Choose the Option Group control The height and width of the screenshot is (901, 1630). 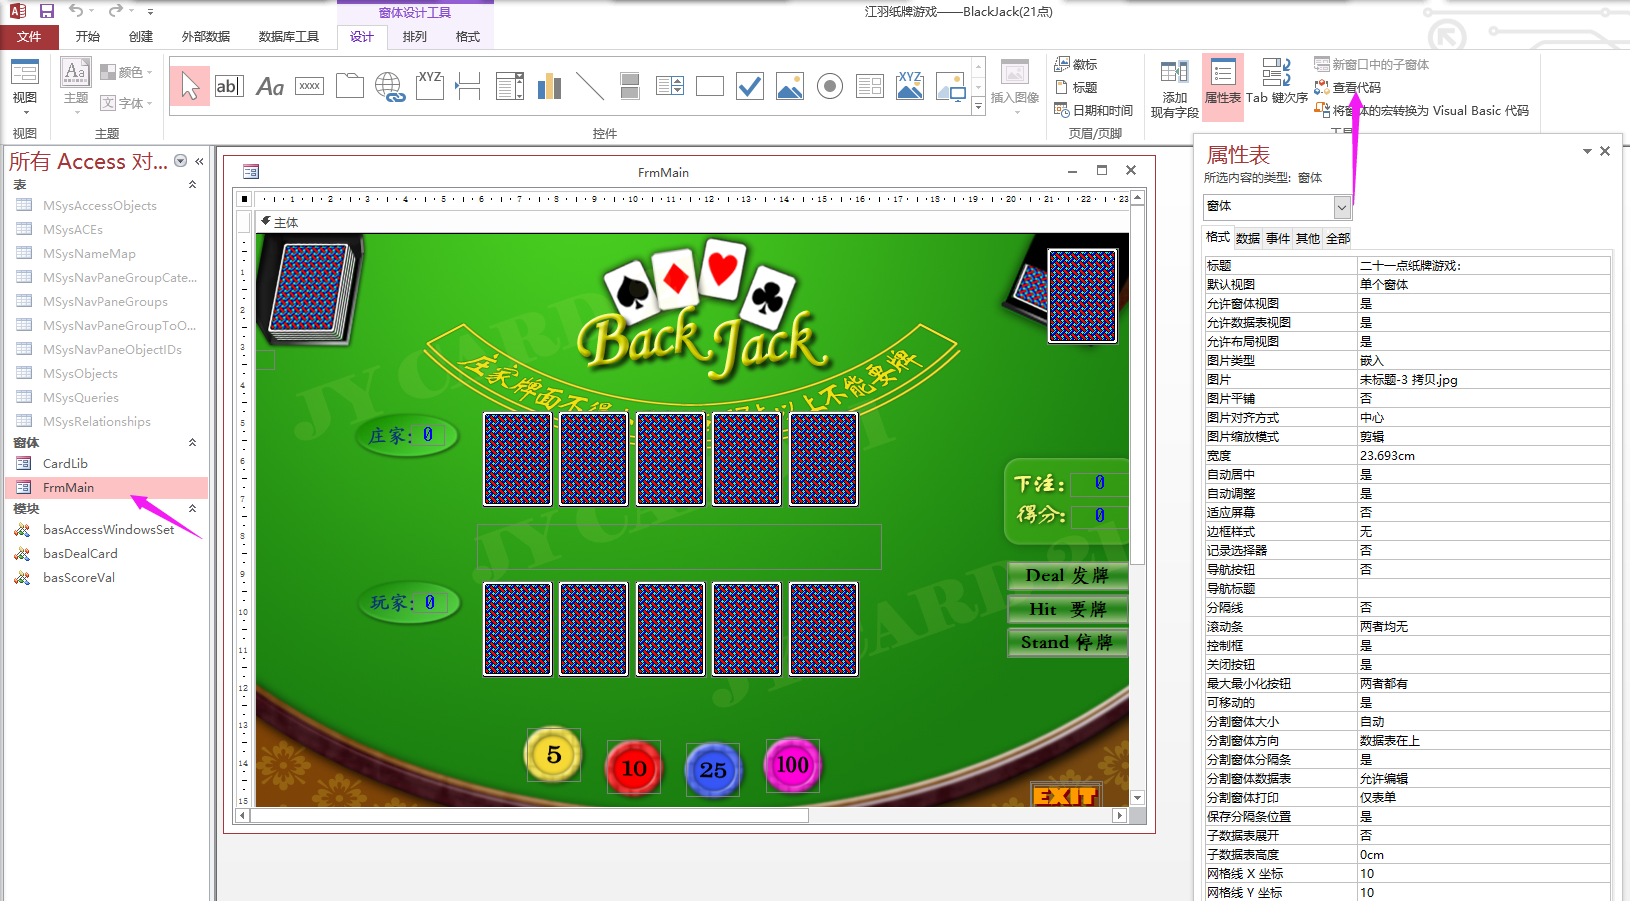pos(430,86)
